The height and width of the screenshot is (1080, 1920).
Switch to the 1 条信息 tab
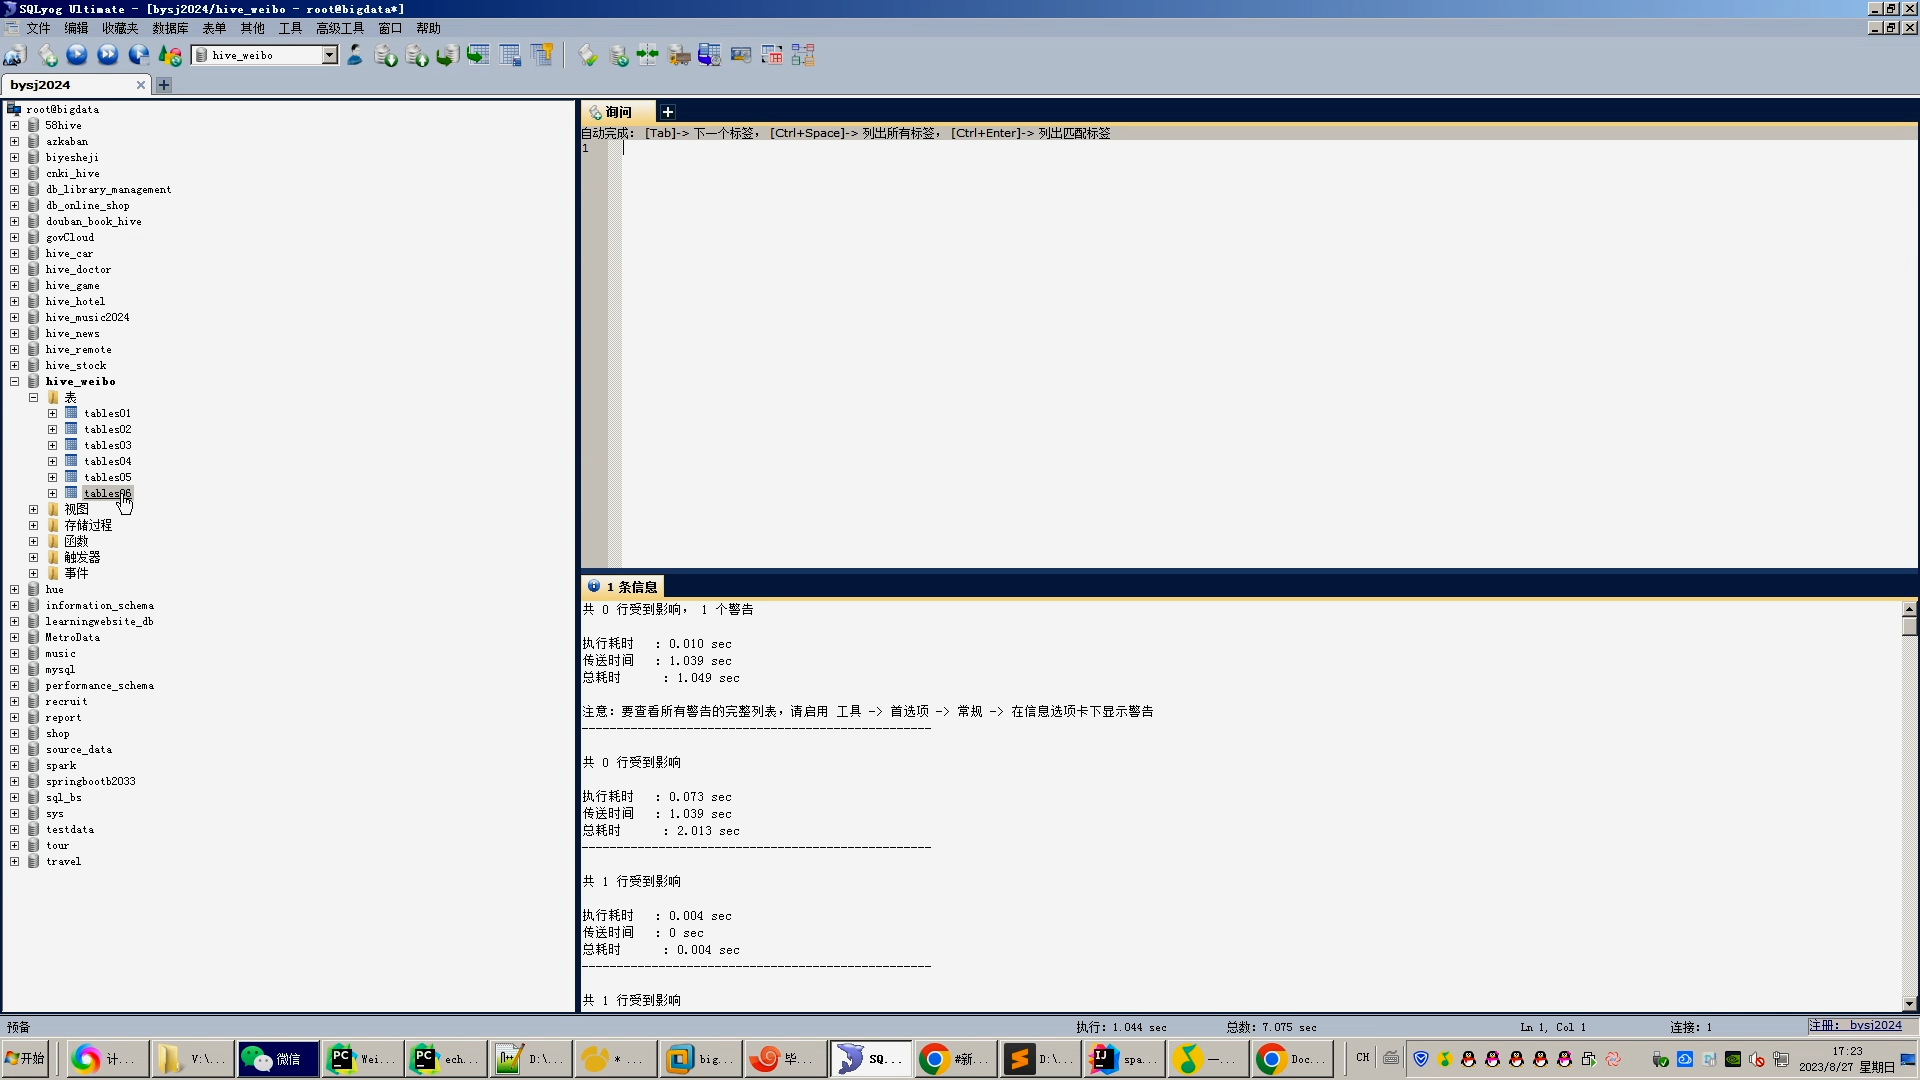pyautogui.click(x=624, y=587)
